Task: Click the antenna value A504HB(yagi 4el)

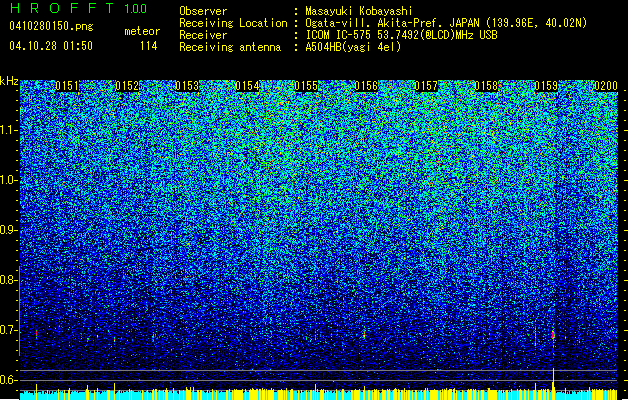Action: point(353,47)
